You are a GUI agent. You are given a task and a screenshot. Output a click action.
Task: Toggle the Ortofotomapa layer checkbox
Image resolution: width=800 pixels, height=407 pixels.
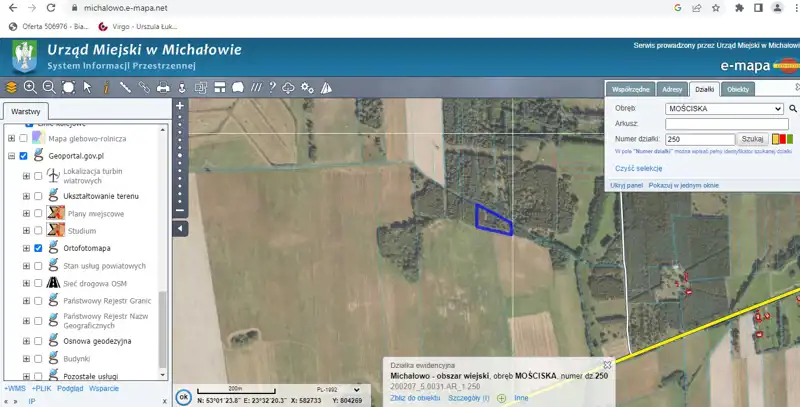point(38,247)
